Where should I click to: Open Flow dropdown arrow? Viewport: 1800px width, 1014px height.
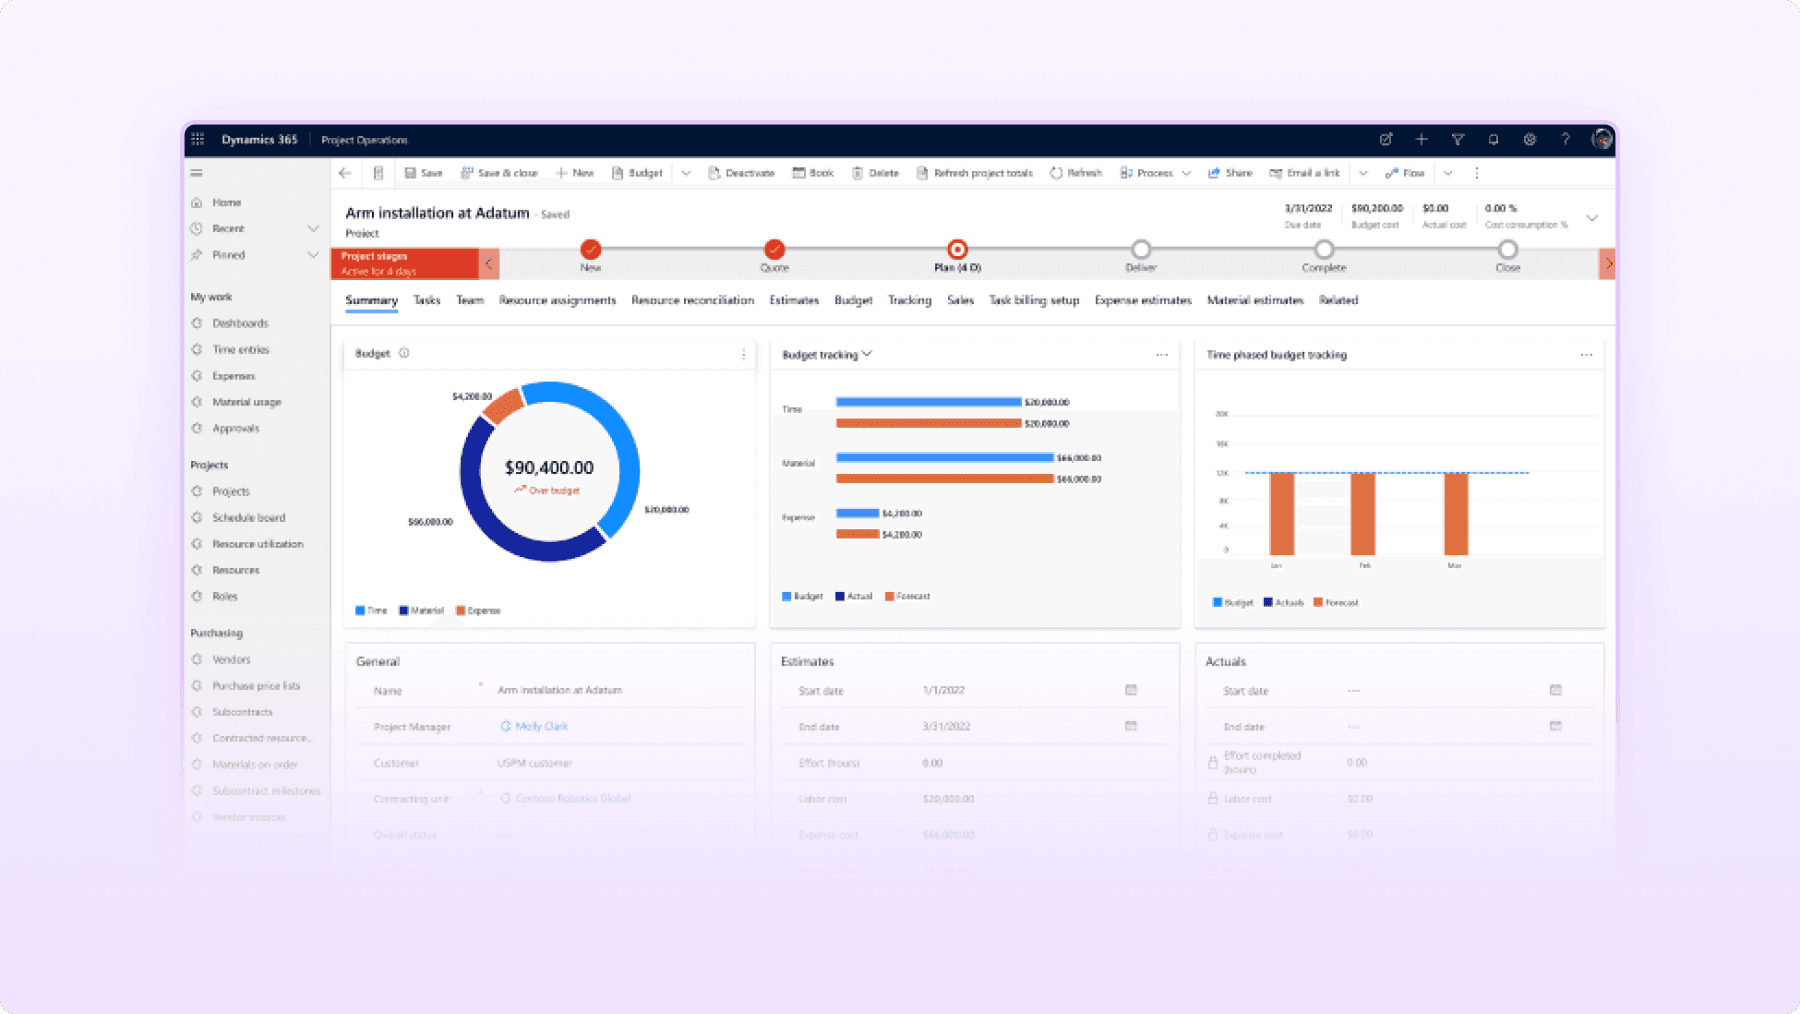[x=1447, y=173]
